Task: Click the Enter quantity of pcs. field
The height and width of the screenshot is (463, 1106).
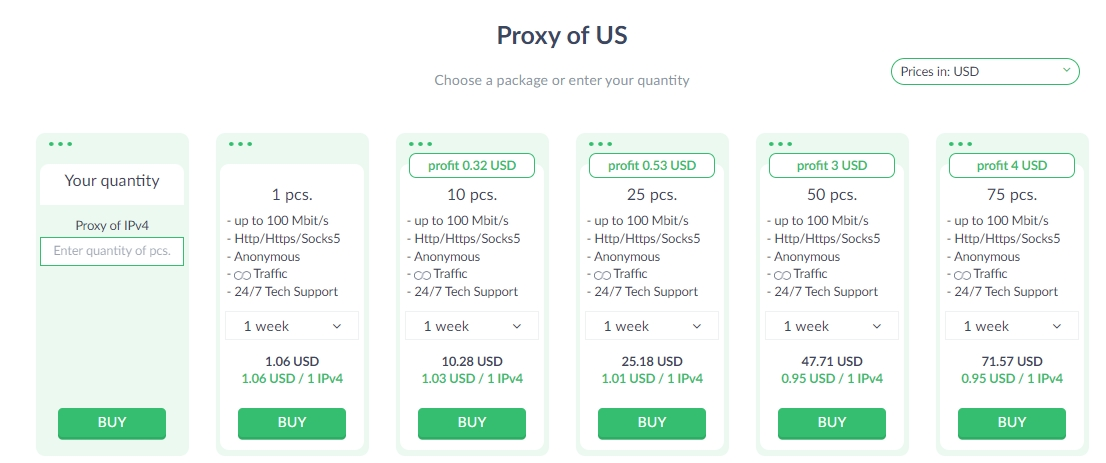Action: (112, 251)
